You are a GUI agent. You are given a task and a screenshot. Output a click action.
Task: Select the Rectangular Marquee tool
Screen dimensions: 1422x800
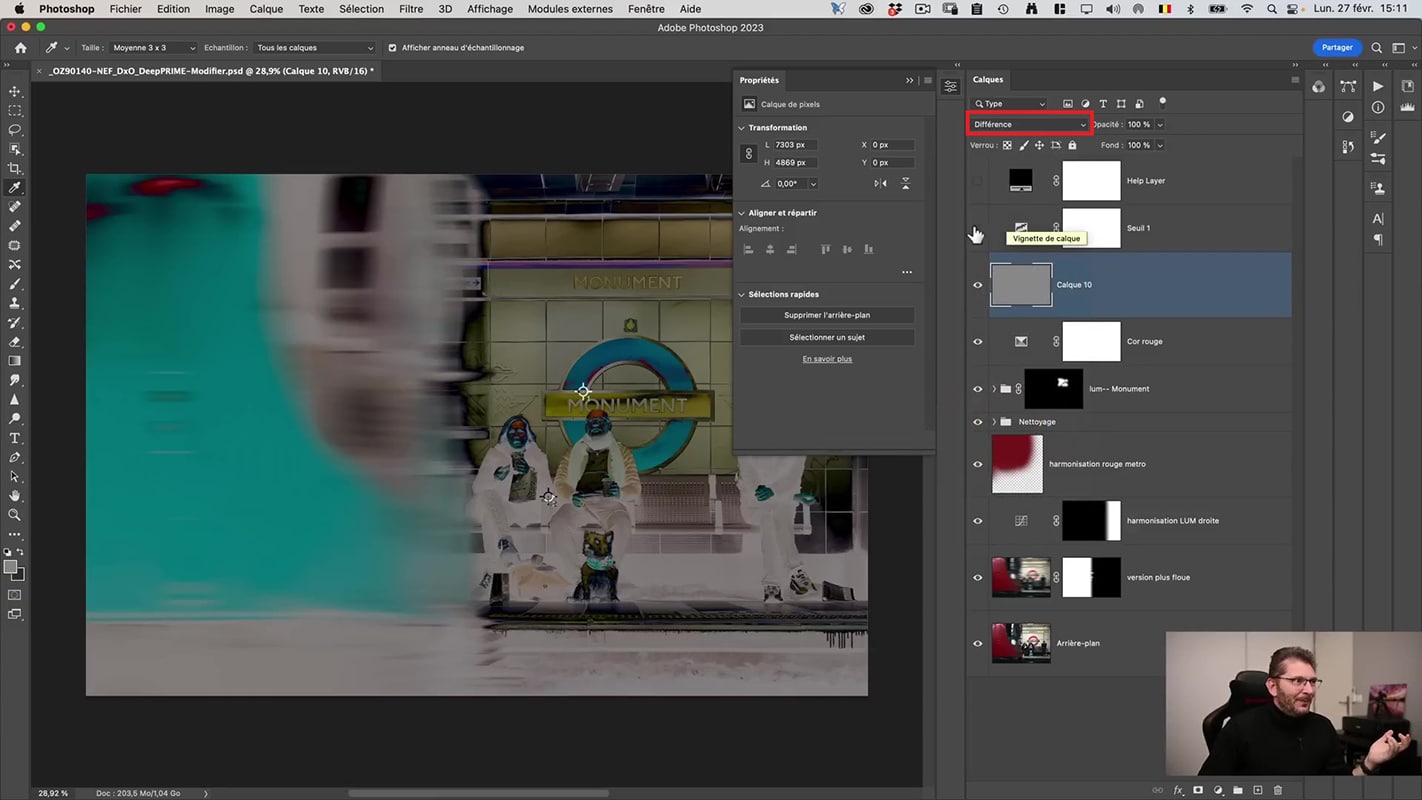[15, 110]
